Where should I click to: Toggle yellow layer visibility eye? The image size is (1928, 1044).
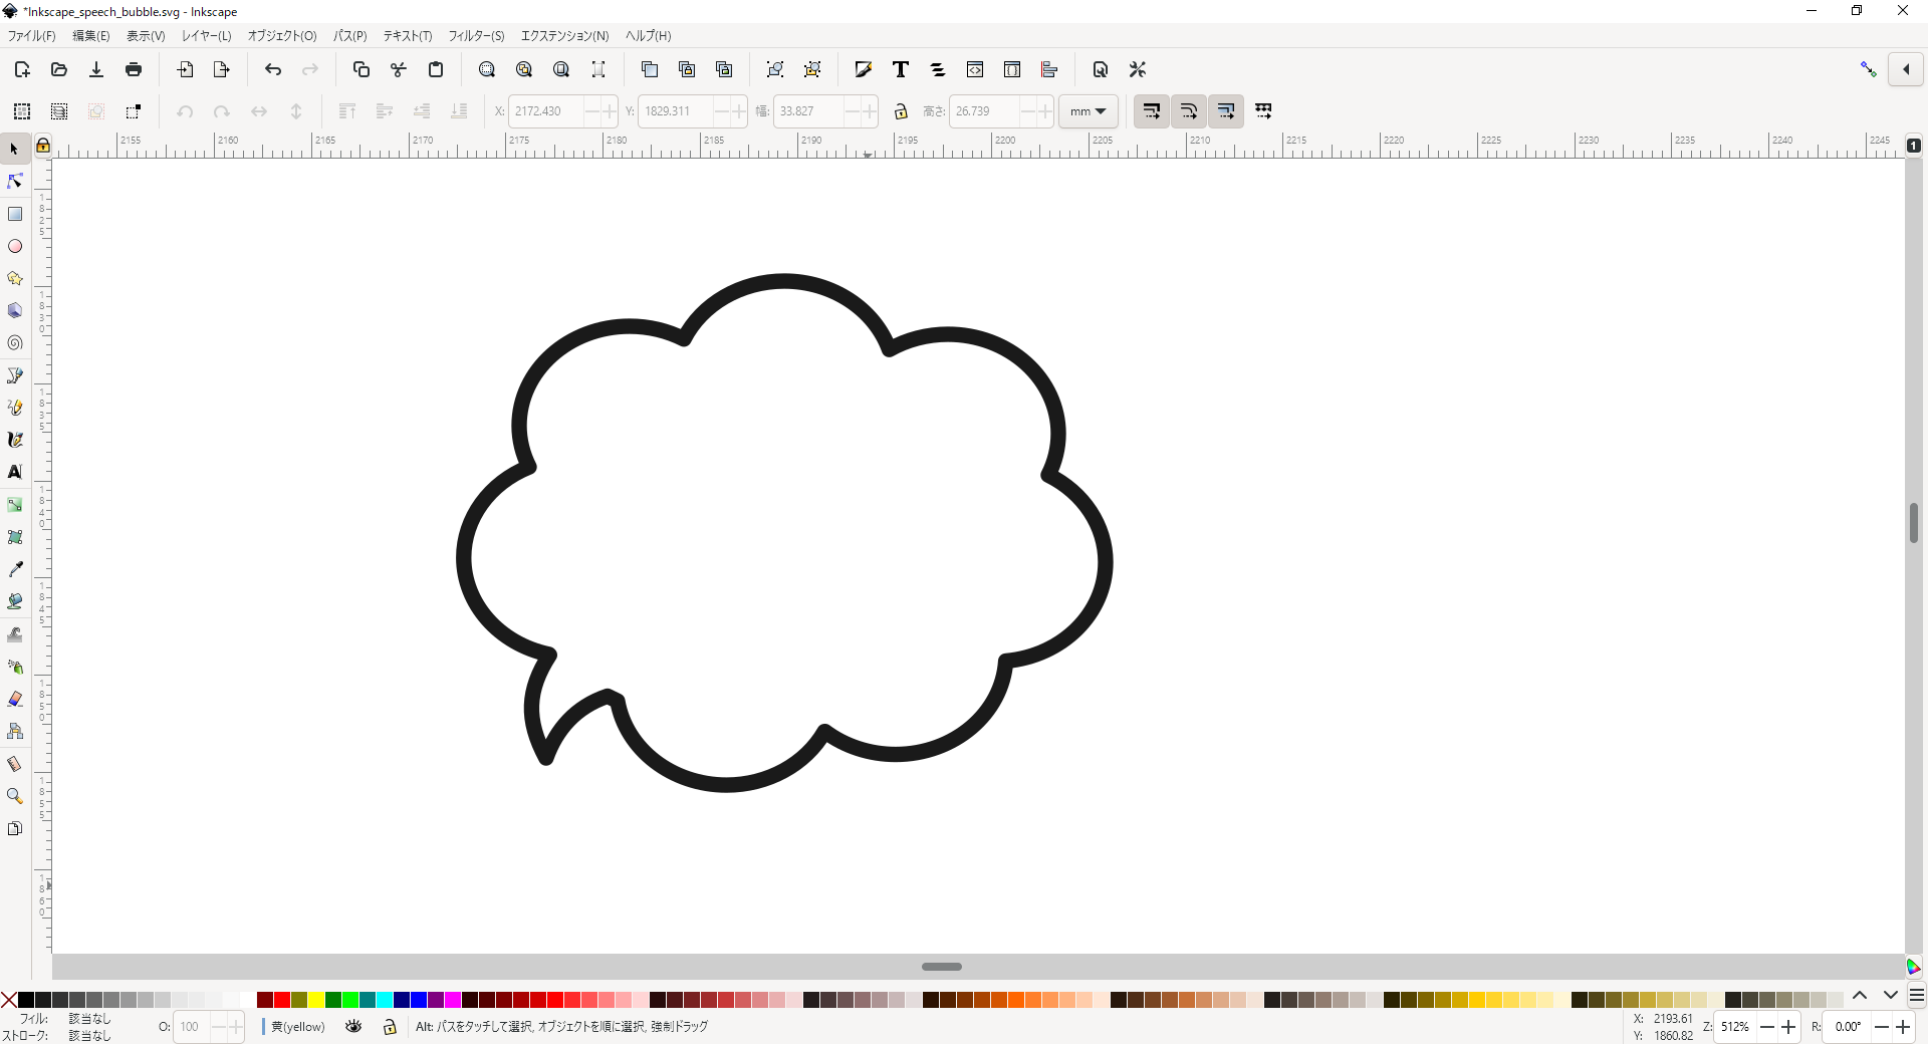point(354,1026)
